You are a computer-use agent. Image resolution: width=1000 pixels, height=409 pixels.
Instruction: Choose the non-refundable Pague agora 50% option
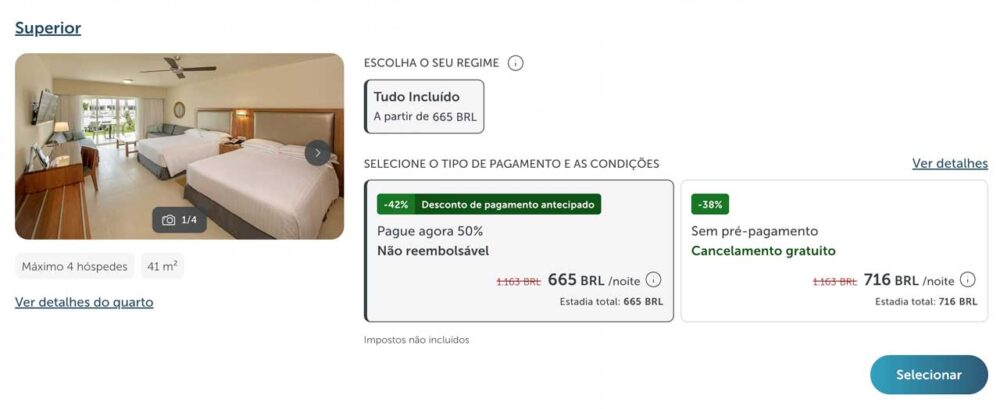click(519, 251)
